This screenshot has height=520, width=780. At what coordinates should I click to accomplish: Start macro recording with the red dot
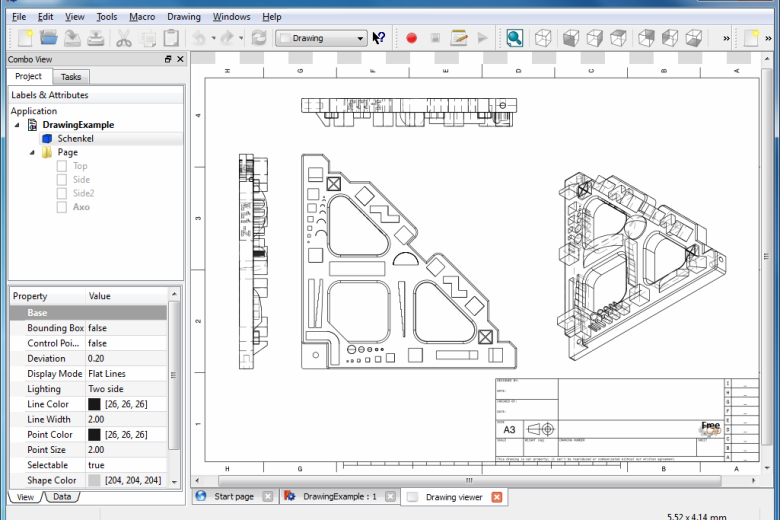[x=411, y=38]
